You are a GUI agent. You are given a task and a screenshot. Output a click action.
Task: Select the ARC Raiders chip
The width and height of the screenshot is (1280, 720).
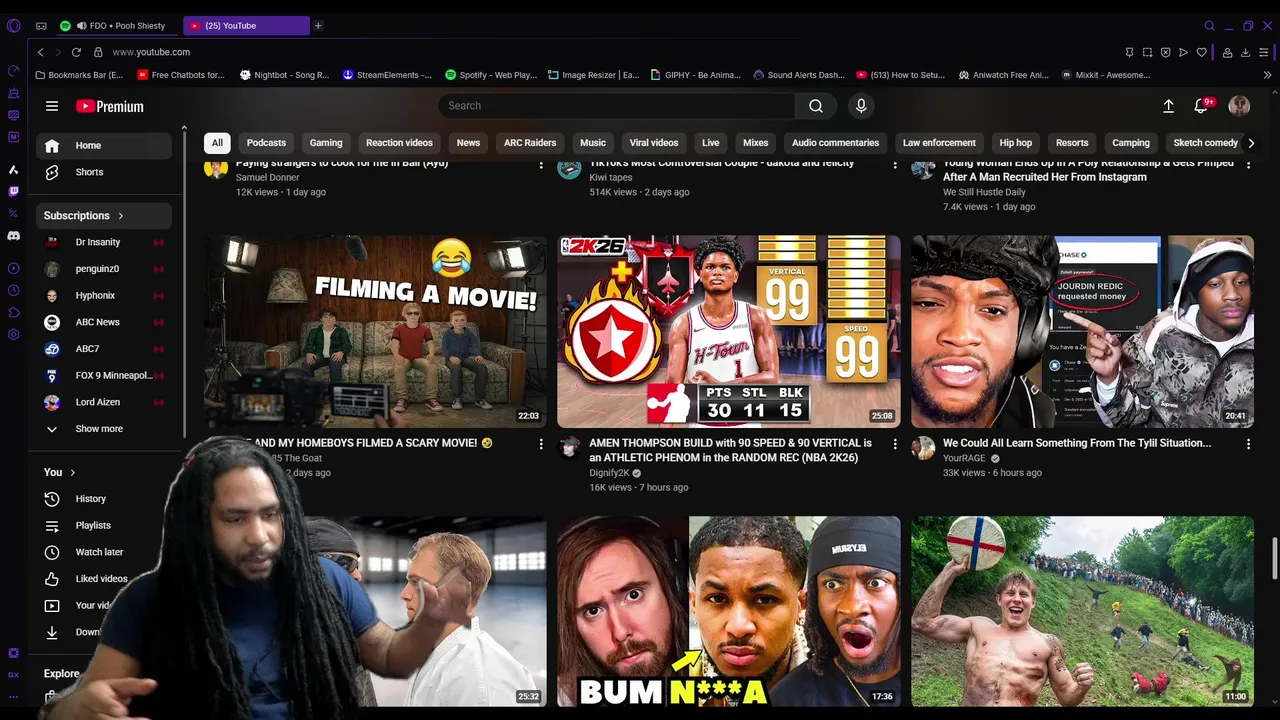tap(530, 143)
